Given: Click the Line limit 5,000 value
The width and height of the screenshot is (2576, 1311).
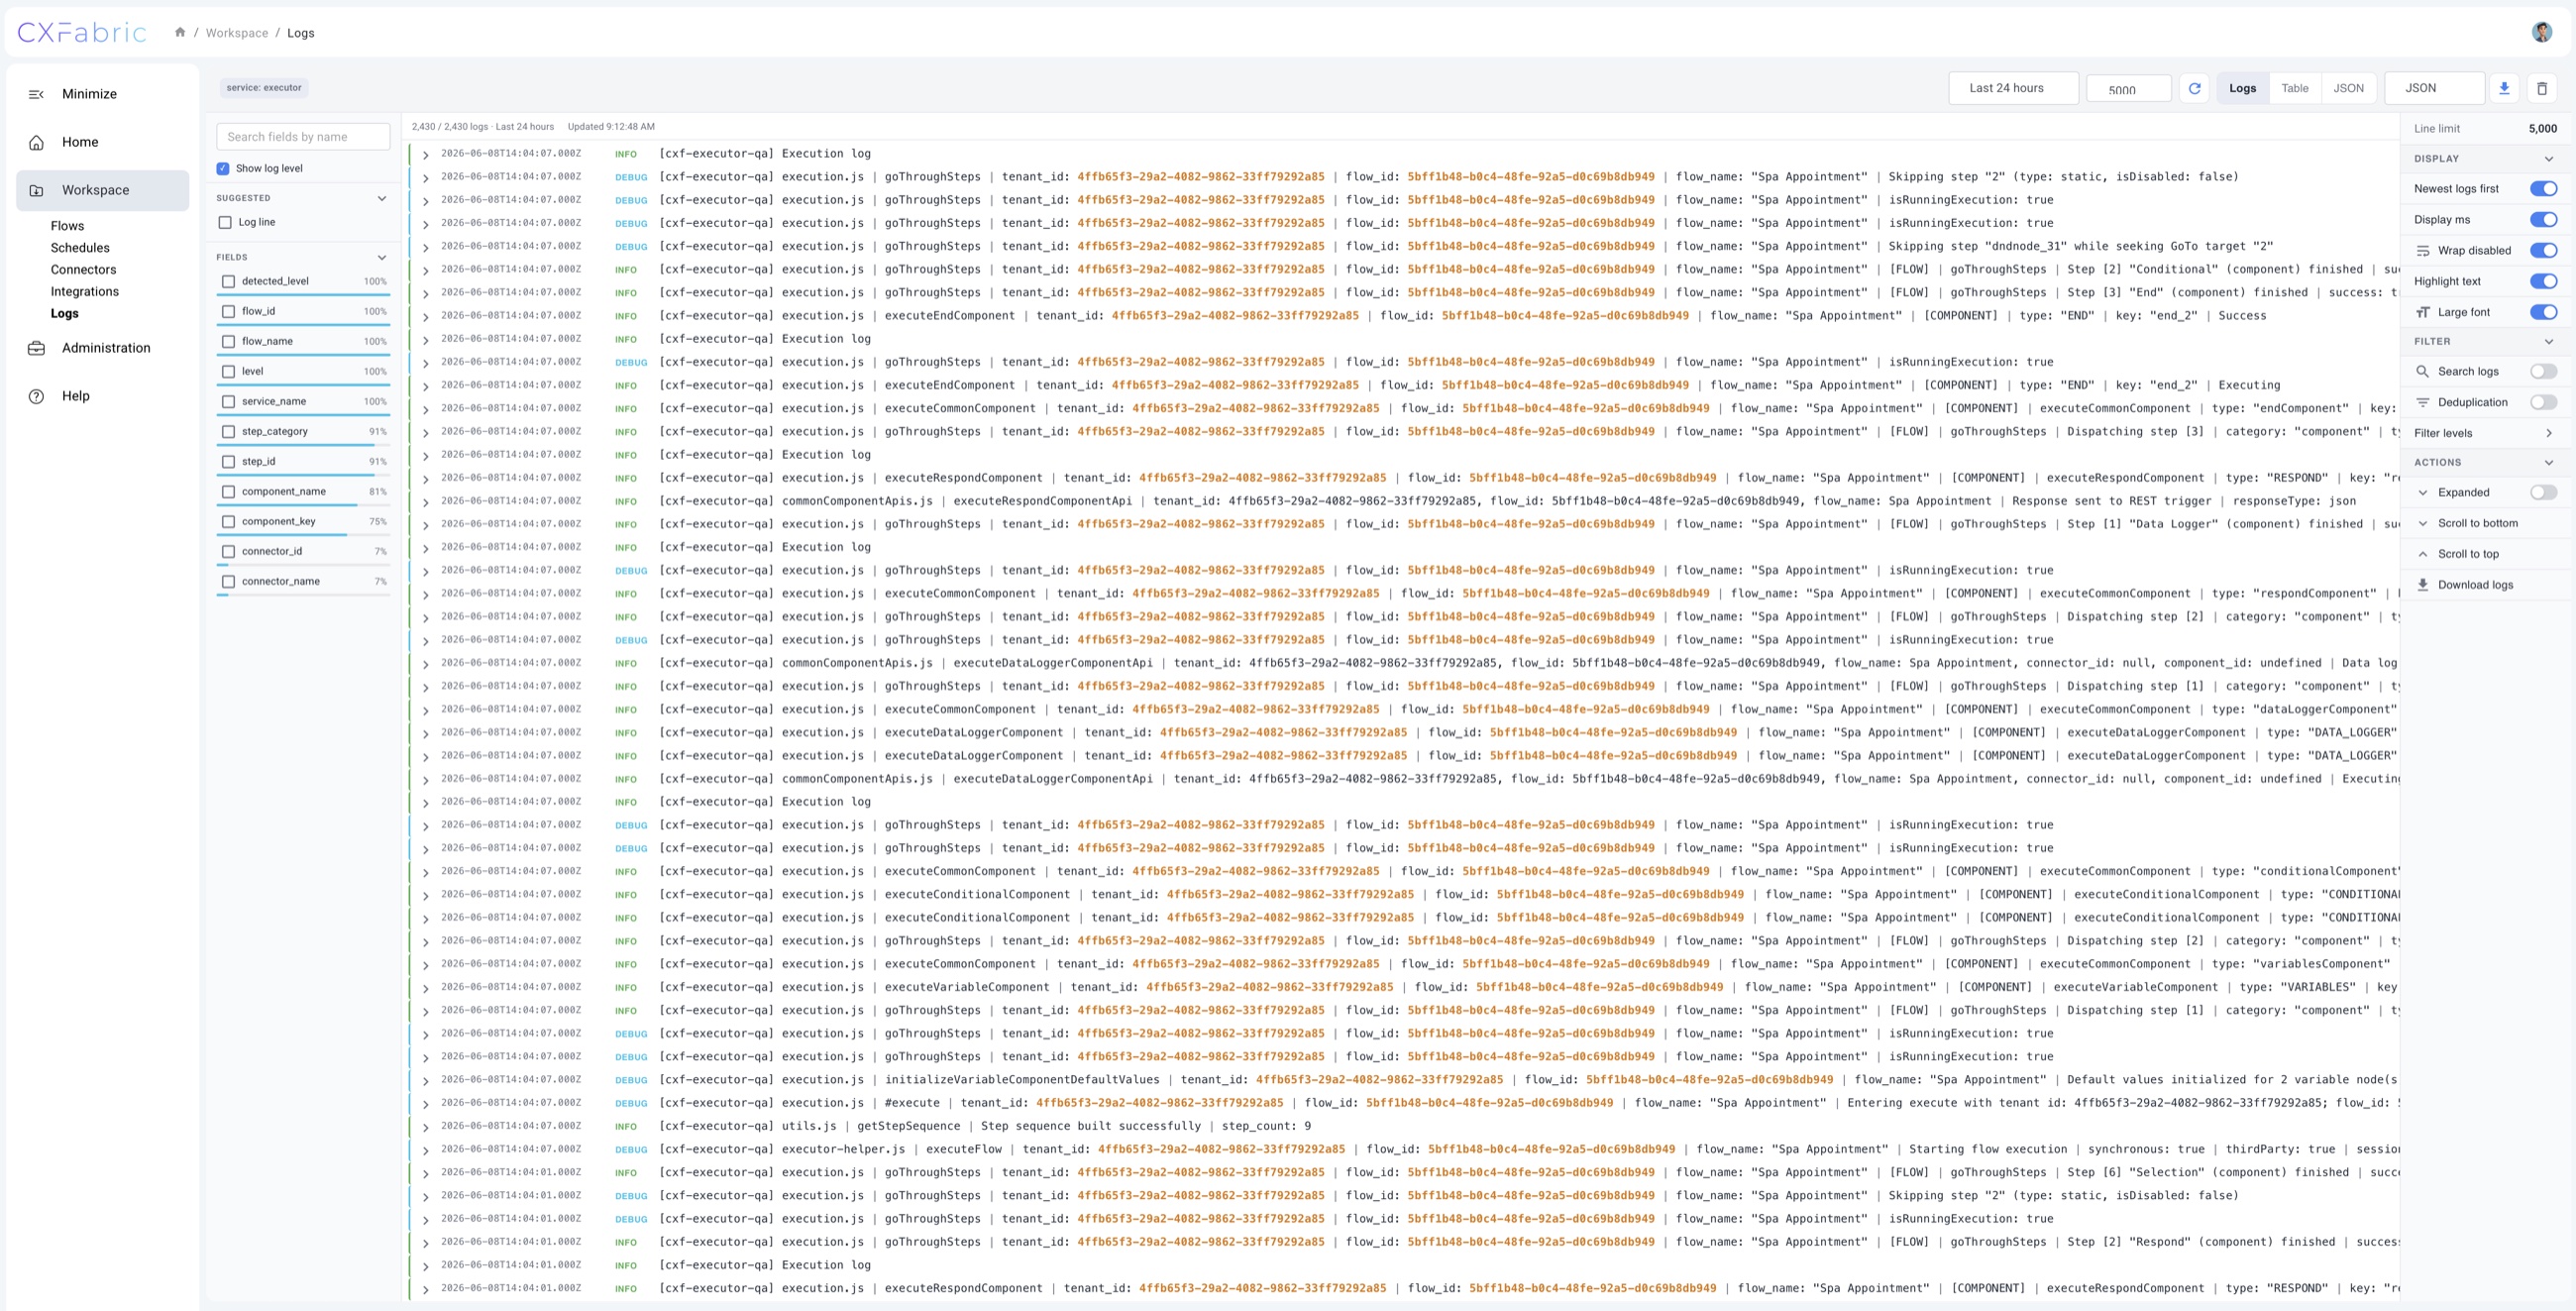Looking at the screenshot, I should click(2541, 129).
